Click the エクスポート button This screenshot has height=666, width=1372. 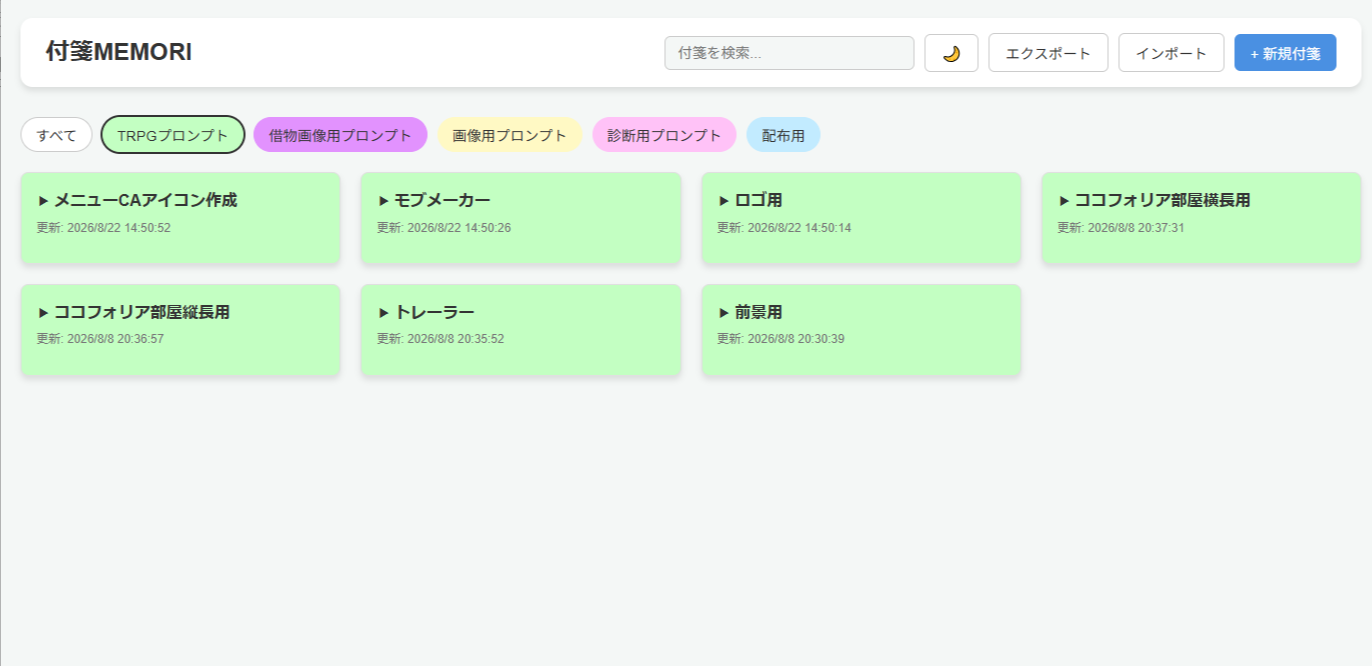tap(1048, 53)
